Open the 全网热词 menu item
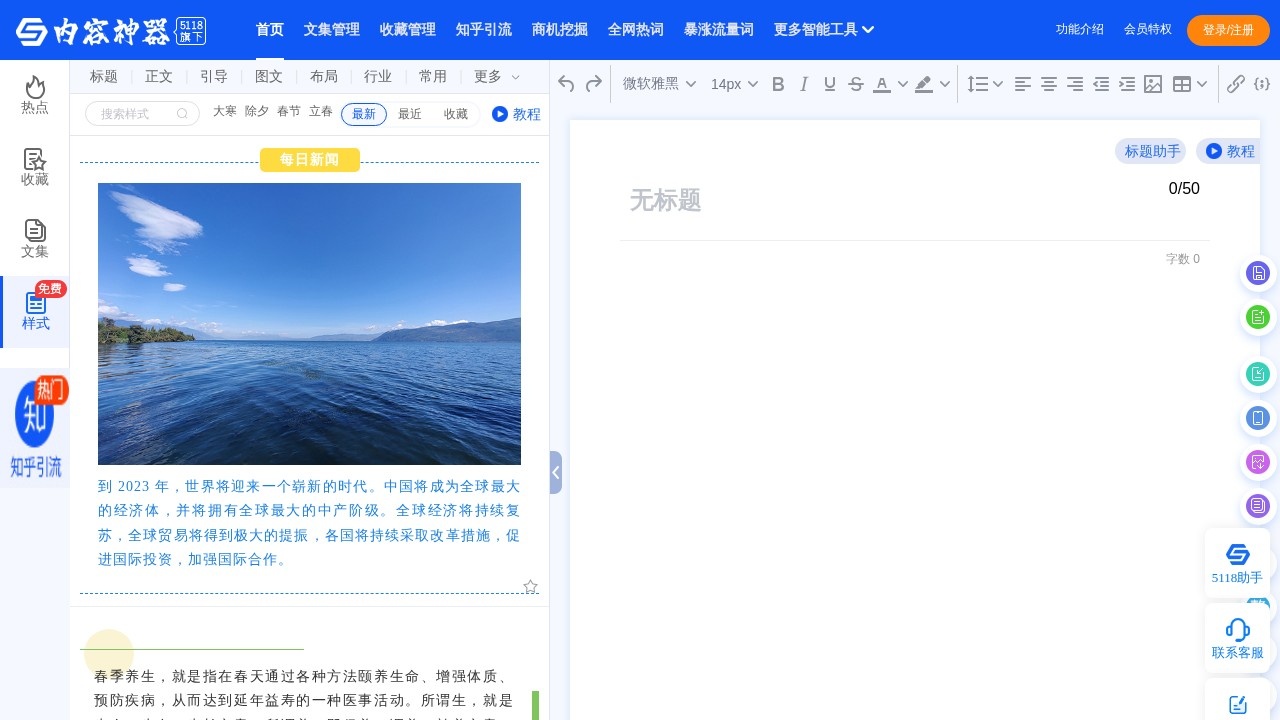The height and width of the screenshot is (720, 1280). [636, 30]
